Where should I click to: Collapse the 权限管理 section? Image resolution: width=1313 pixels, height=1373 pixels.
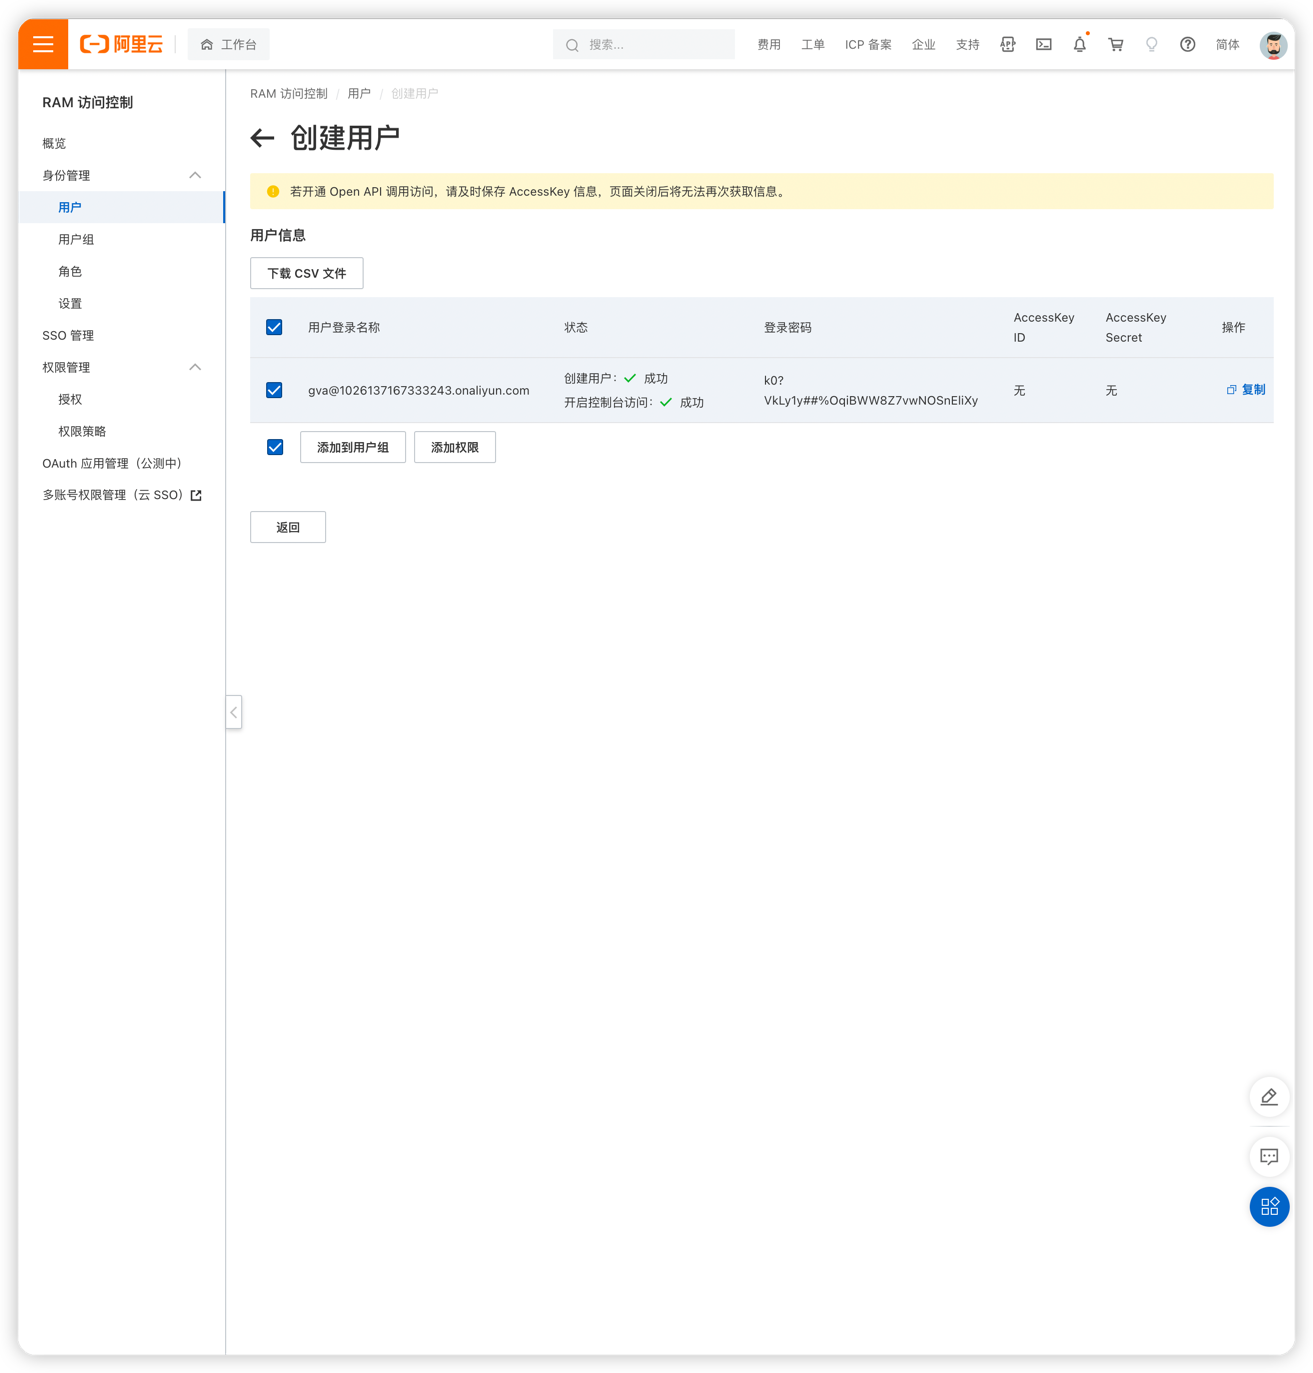coord(195,368)
